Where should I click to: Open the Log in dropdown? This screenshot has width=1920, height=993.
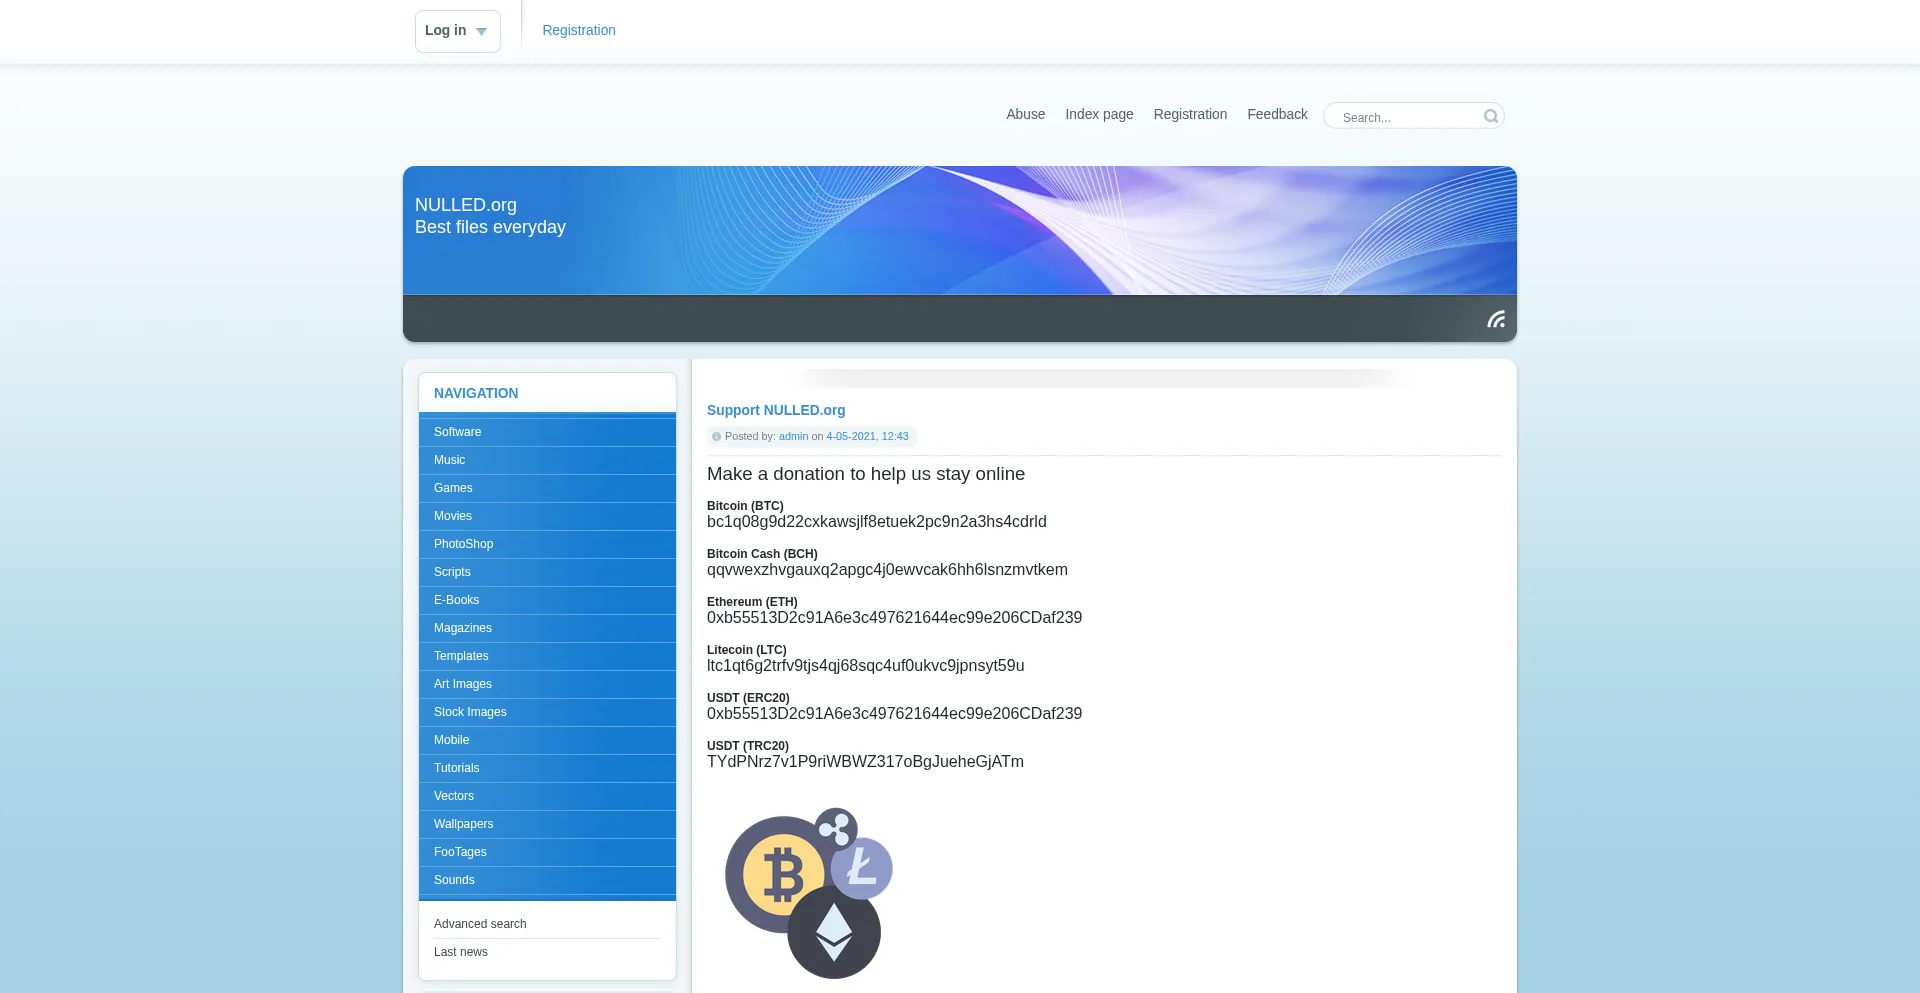click(457, 31)
